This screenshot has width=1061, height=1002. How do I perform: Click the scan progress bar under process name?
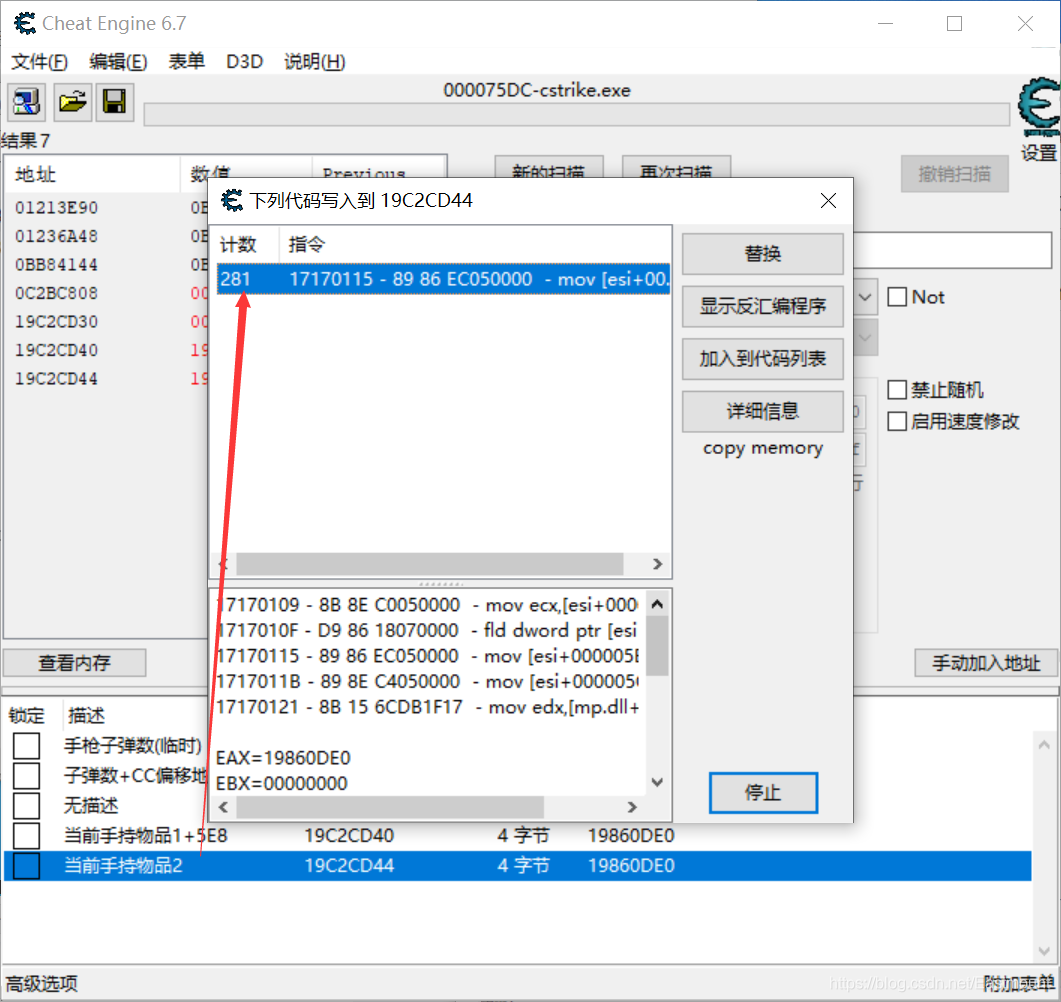577,114
